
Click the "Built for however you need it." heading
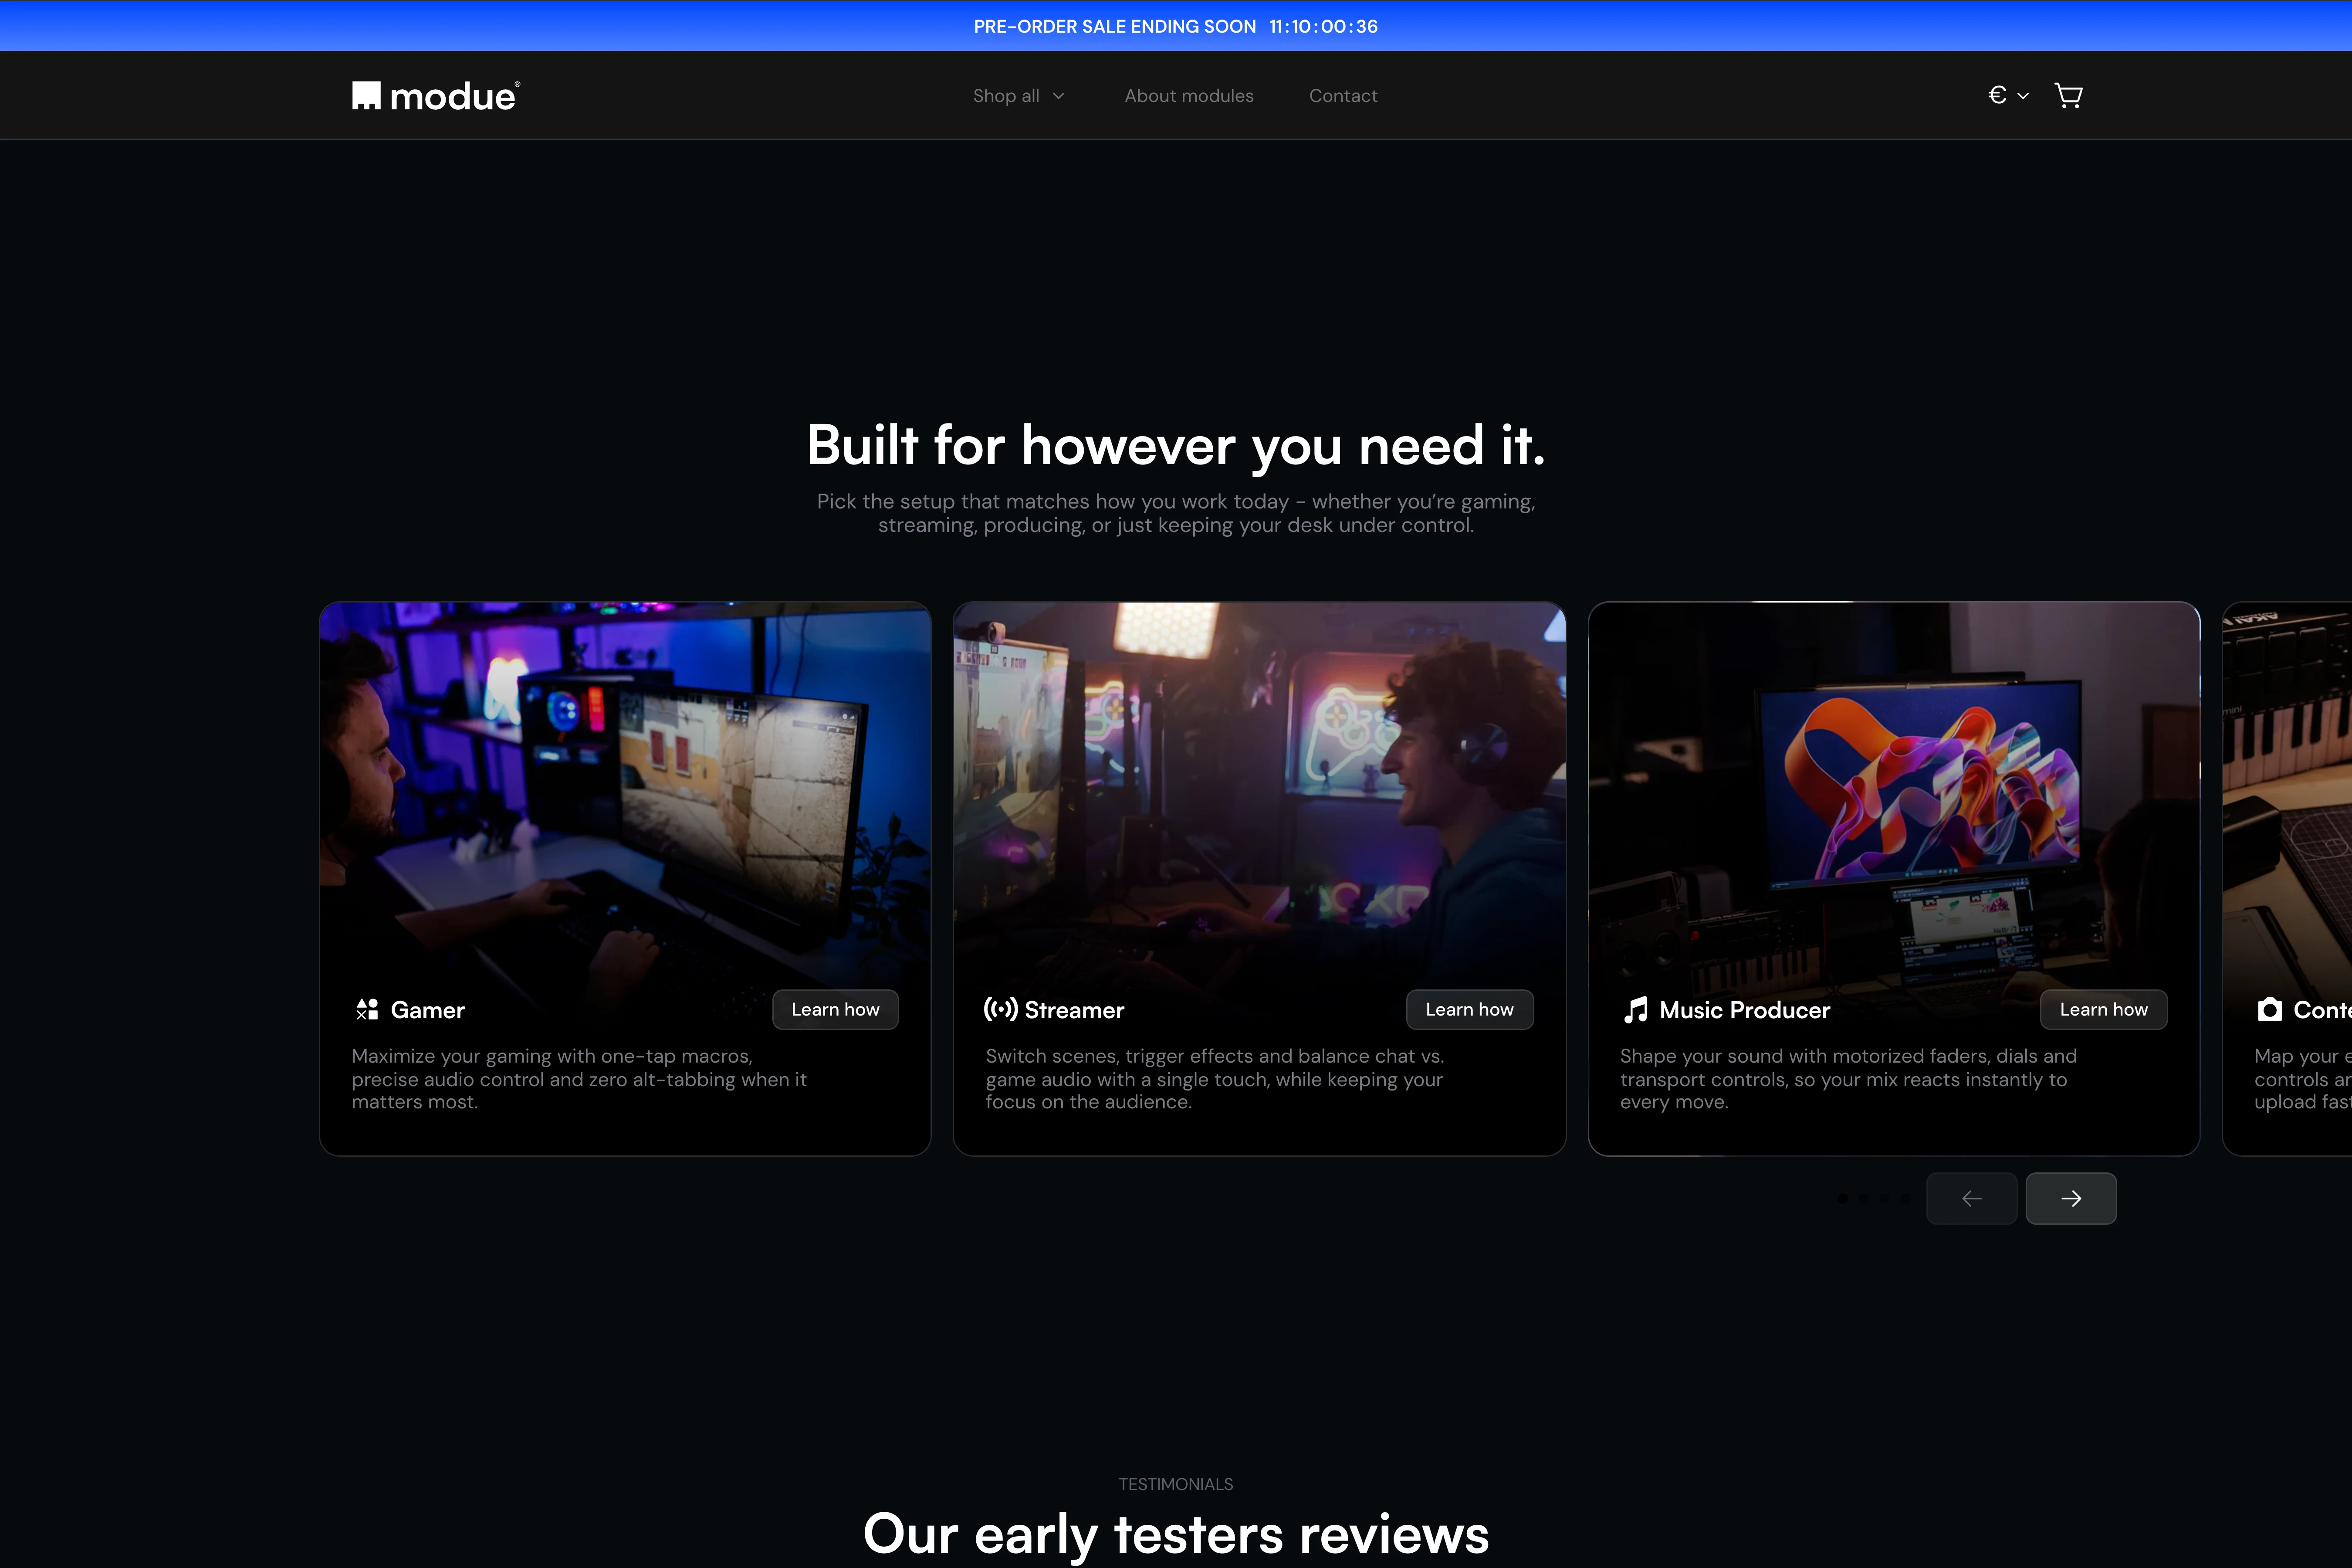click(x=1176, y=445)
